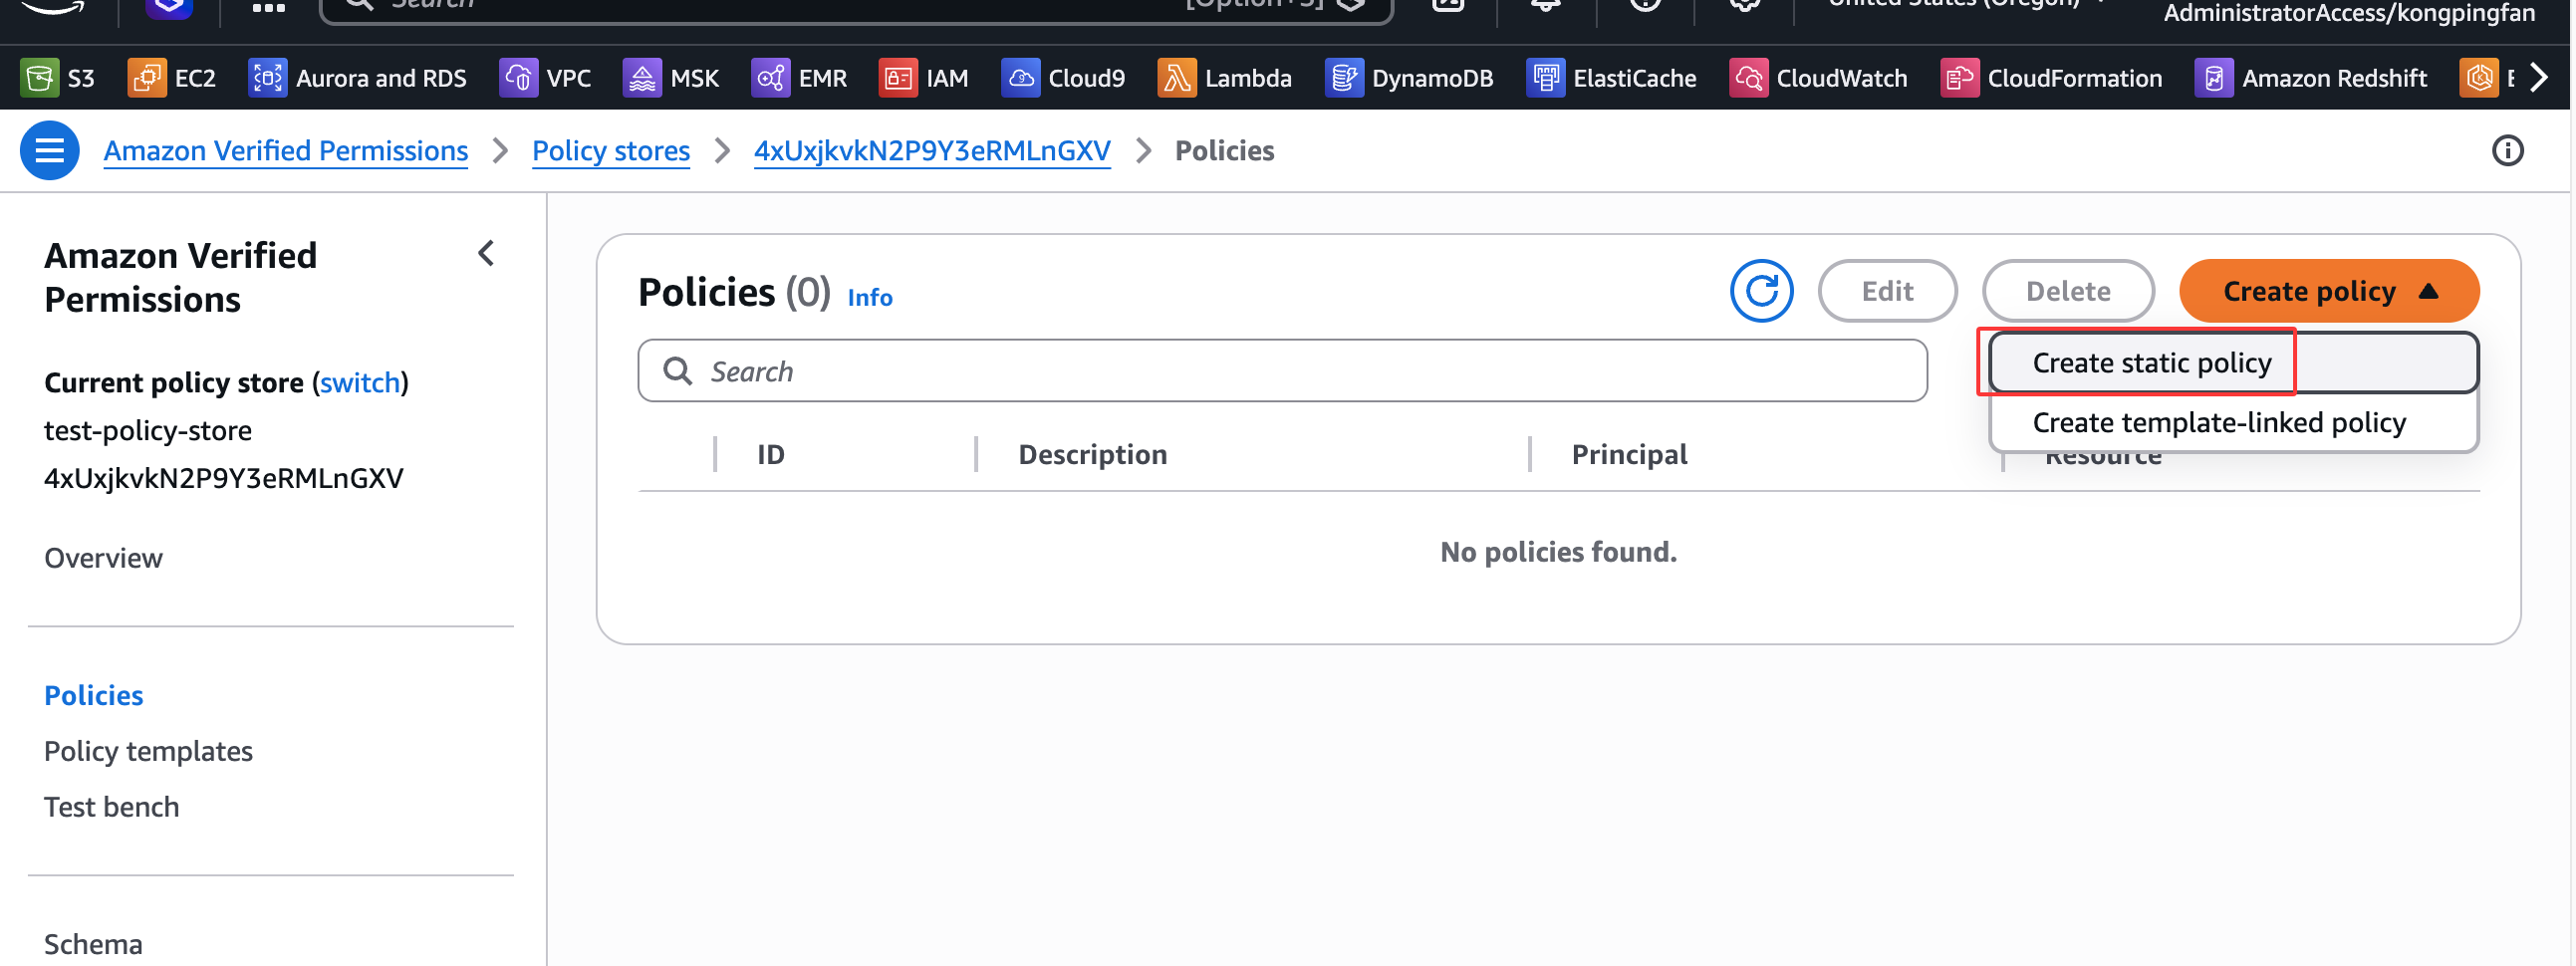Collapse the Amazon Verified Permissions sidebar
2576x966 pixels.
(x=486, y=254)
